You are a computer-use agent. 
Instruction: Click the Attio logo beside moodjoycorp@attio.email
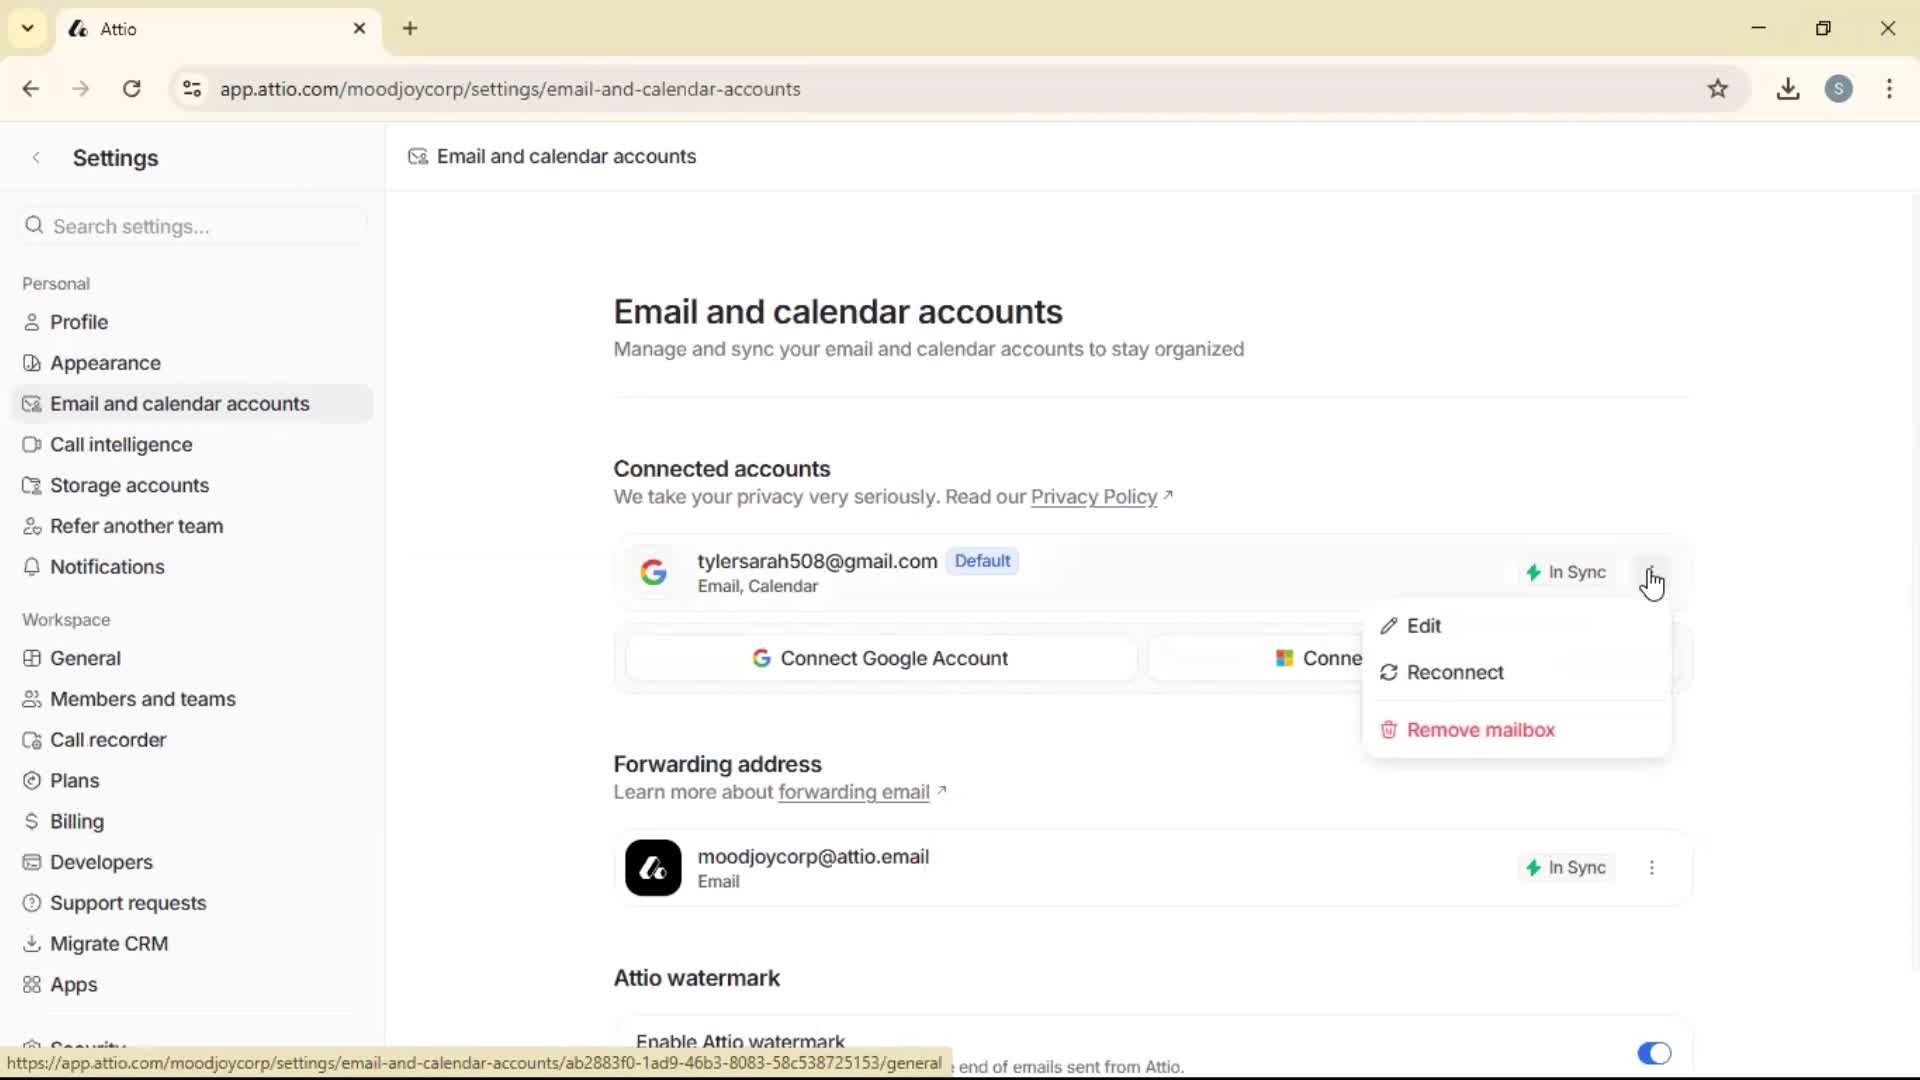653,868
